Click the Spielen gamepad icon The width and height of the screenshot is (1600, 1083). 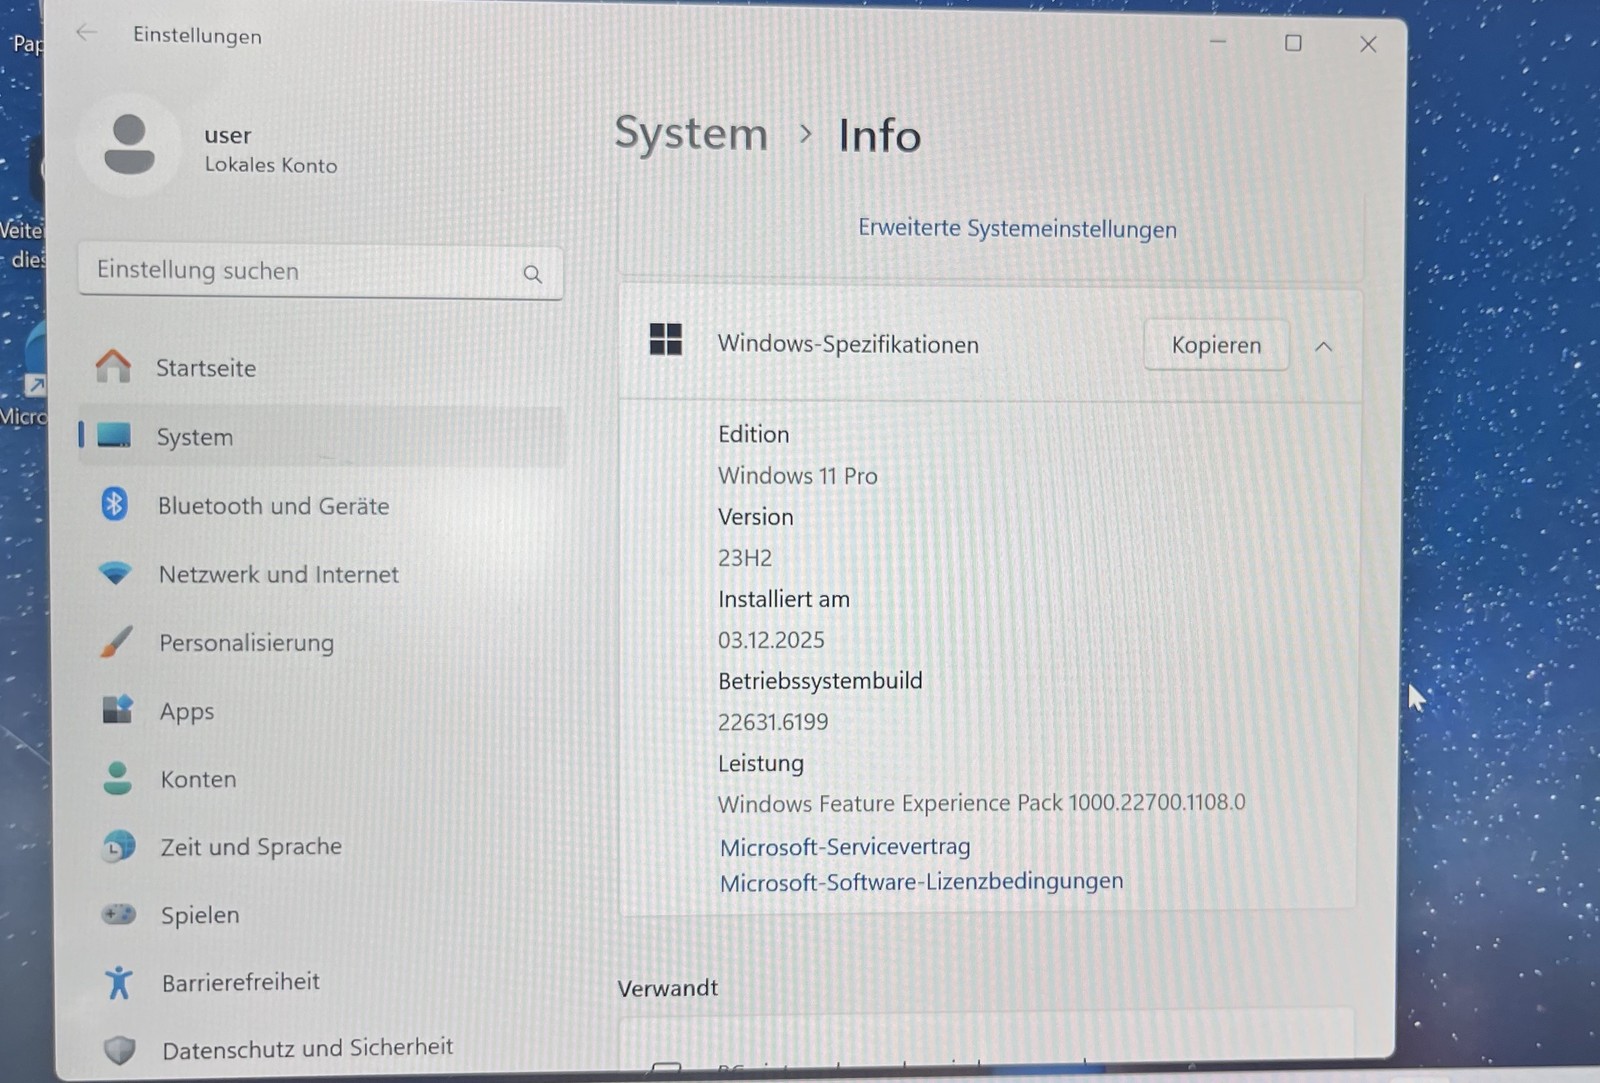point(119,914)
